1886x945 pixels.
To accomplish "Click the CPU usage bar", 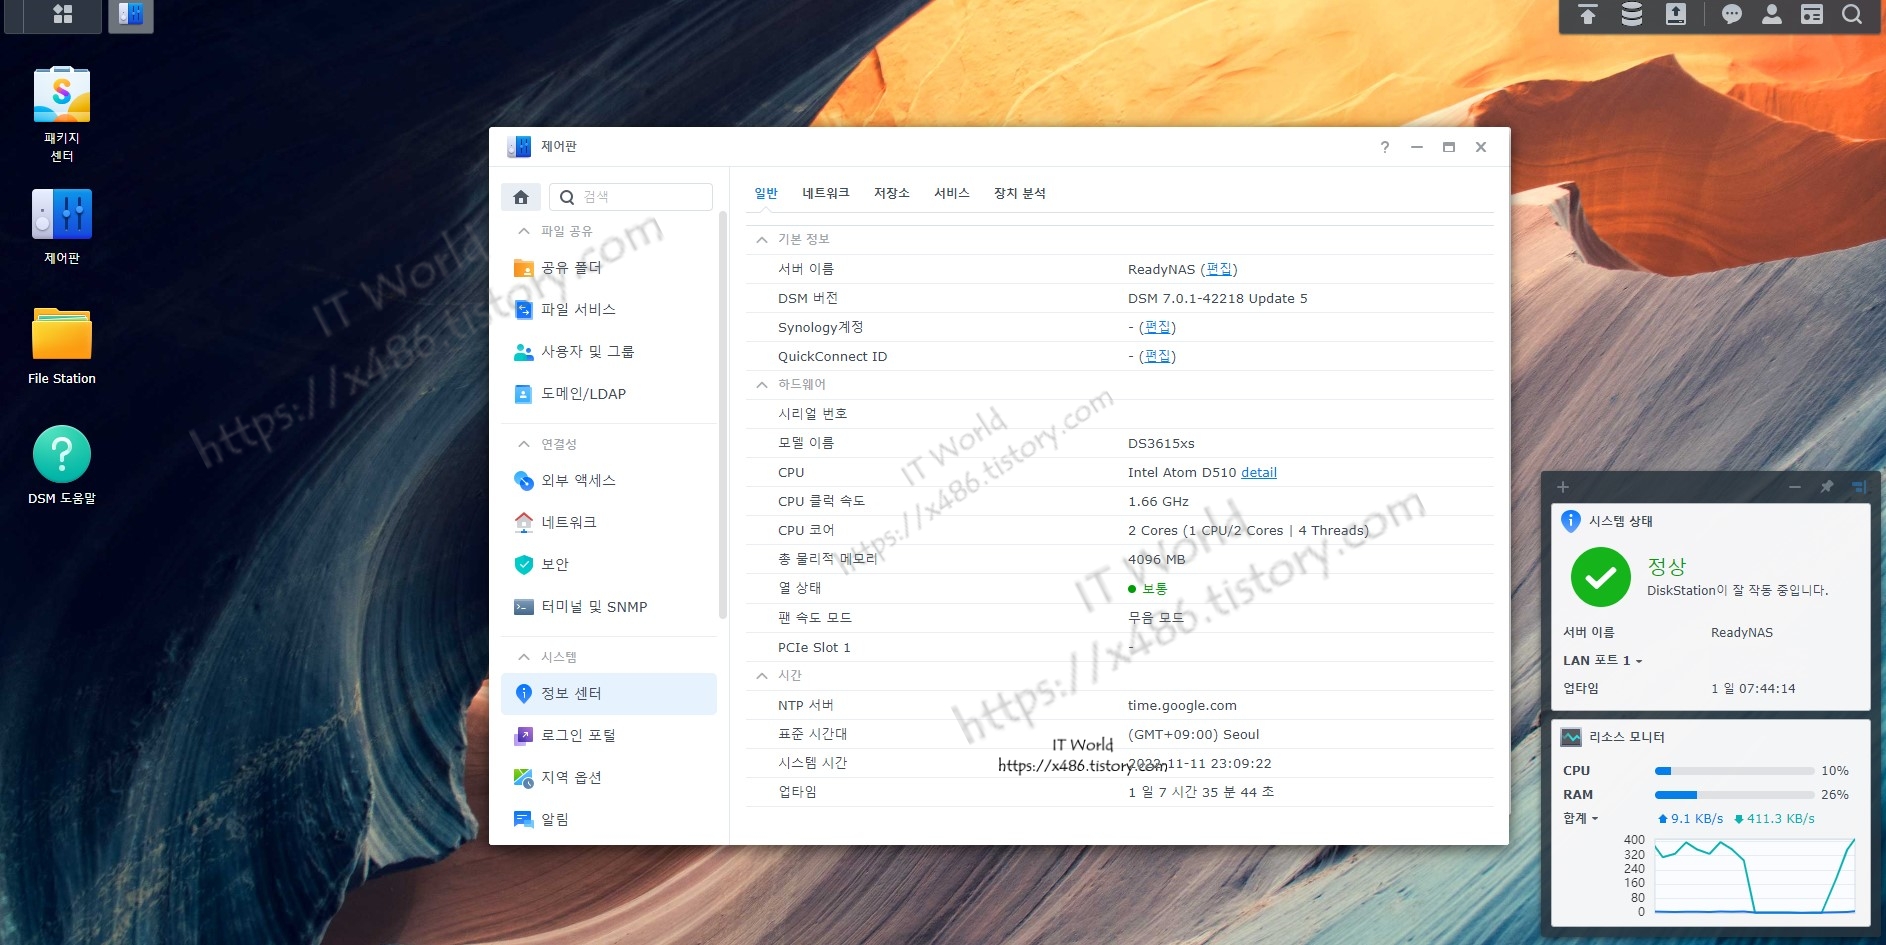I will click(x=1734, y=771).
